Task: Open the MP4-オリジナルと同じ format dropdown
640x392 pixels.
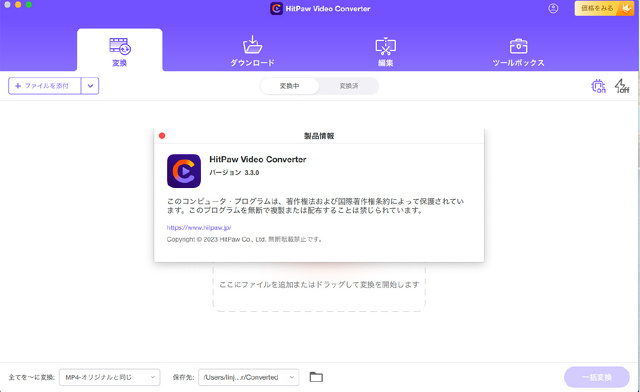Action: pyautogui.click(x=109, y=377)
